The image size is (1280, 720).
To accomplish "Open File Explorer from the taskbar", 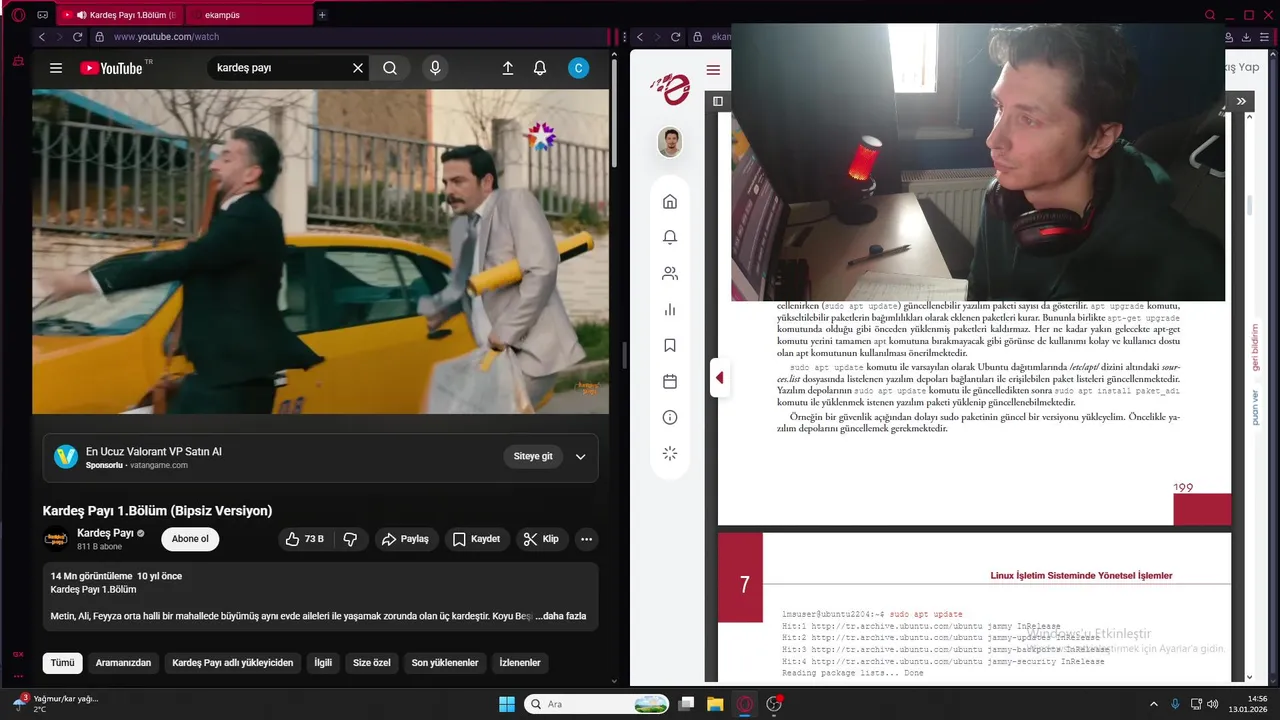I will [x=715, y=704].
